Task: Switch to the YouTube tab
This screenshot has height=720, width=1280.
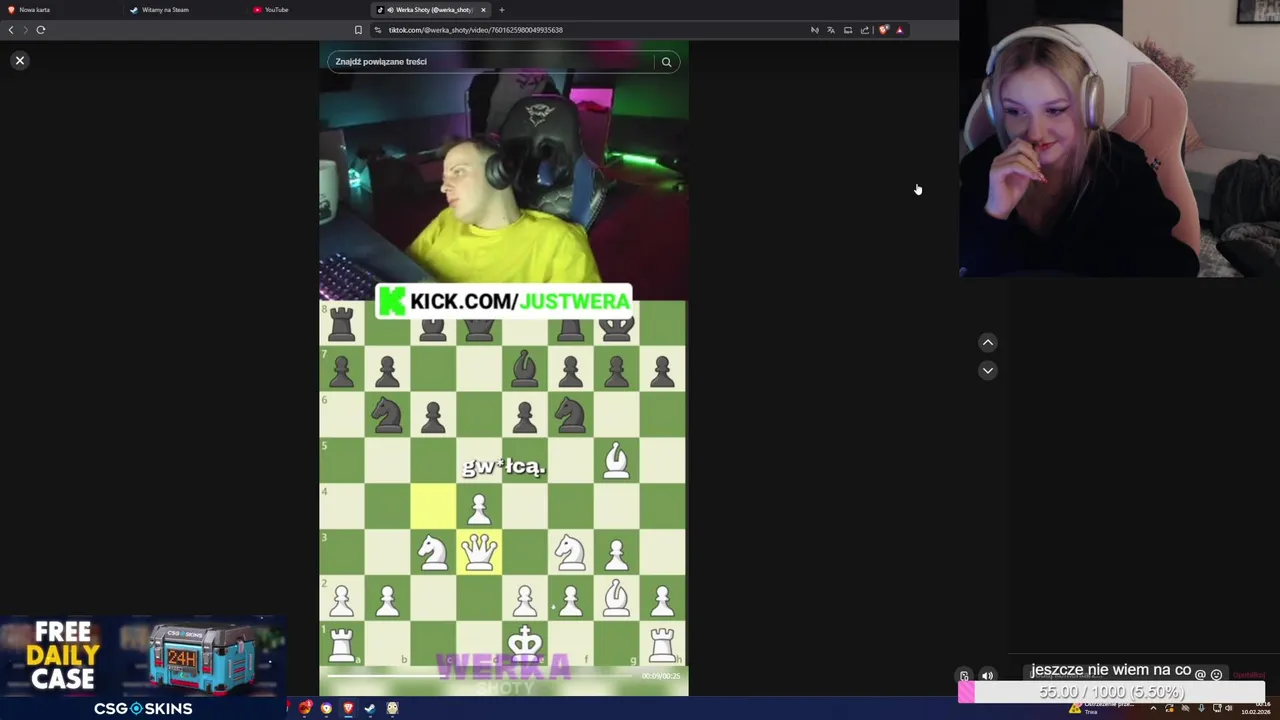Action: click(x=306, y=10)
